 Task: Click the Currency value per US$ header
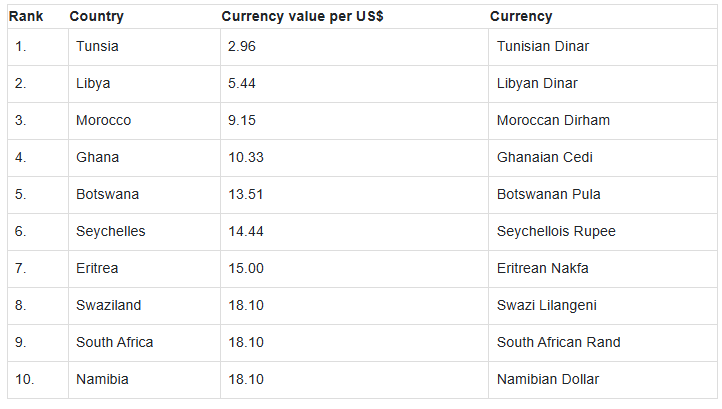click(x=302, y=17)
